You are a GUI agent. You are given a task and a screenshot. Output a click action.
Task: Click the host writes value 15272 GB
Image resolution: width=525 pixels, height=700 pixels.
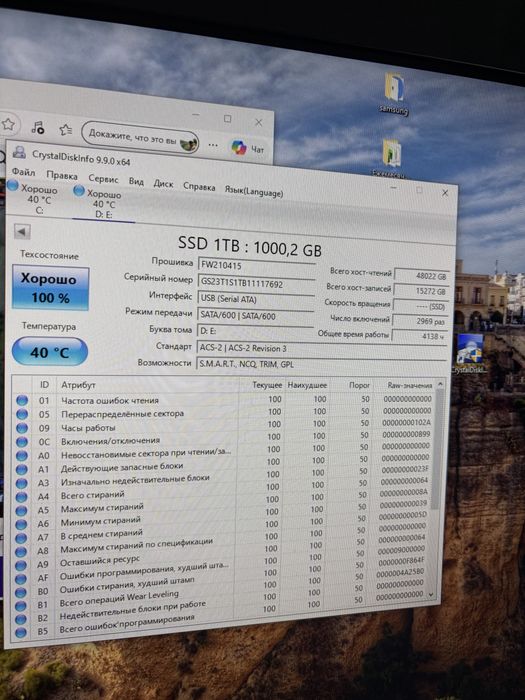pyautogui.click(x=421, y=291)
